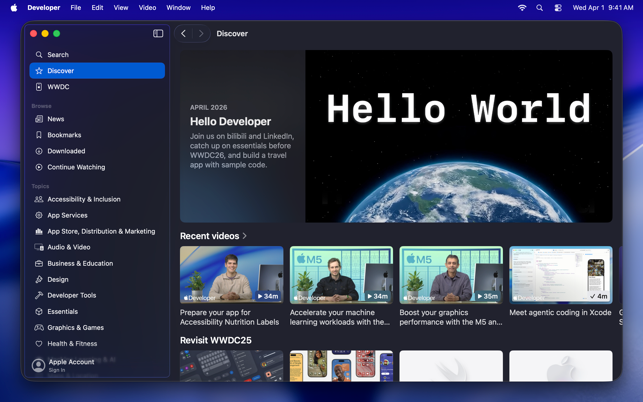The width and height of the screenshot is (643, 402).
Task: Click the Continue Watching play icon
Action: (39, 167)
